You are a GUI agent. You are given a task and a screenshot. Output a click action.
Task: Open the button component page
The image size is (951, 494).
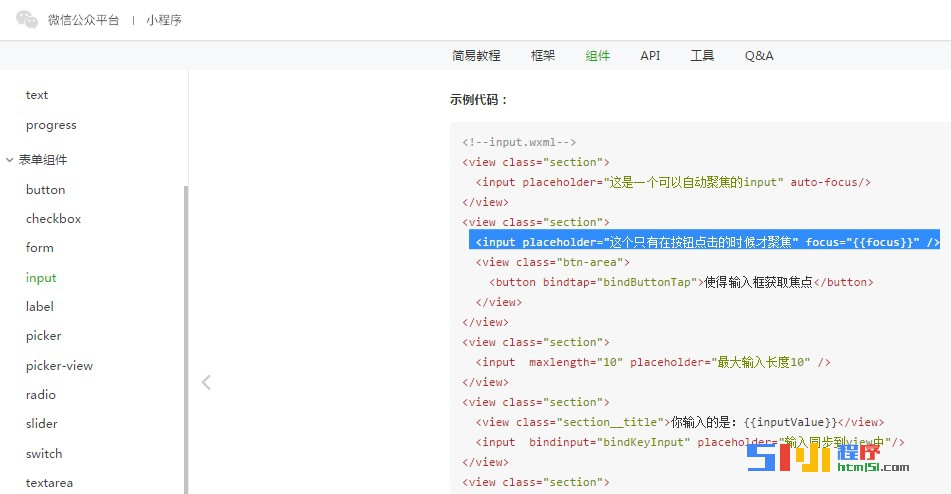[45, 190]
